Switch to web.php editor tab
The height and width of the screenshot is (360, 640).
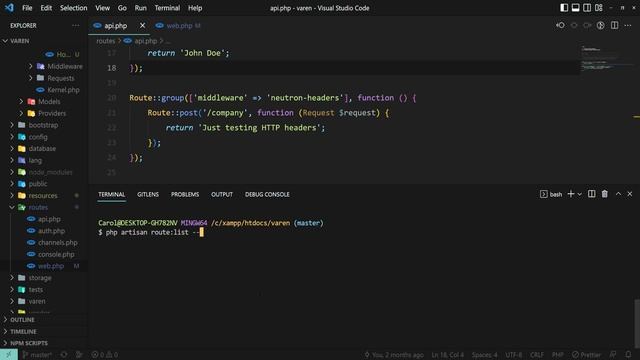click(178, 25)
